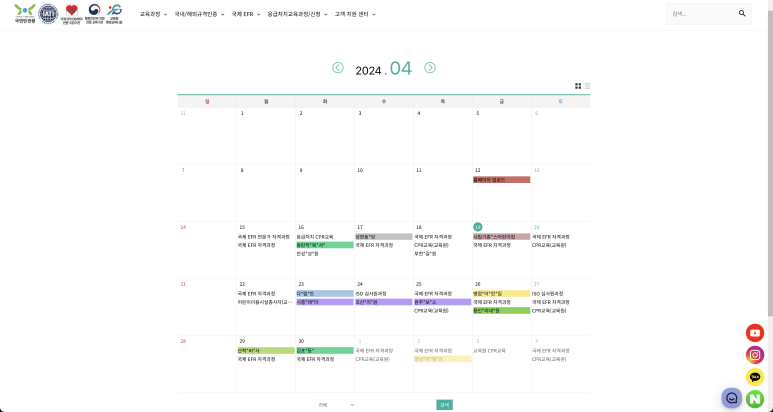
Task: Open the gray event bar on April 17
Action: (384, 237)
